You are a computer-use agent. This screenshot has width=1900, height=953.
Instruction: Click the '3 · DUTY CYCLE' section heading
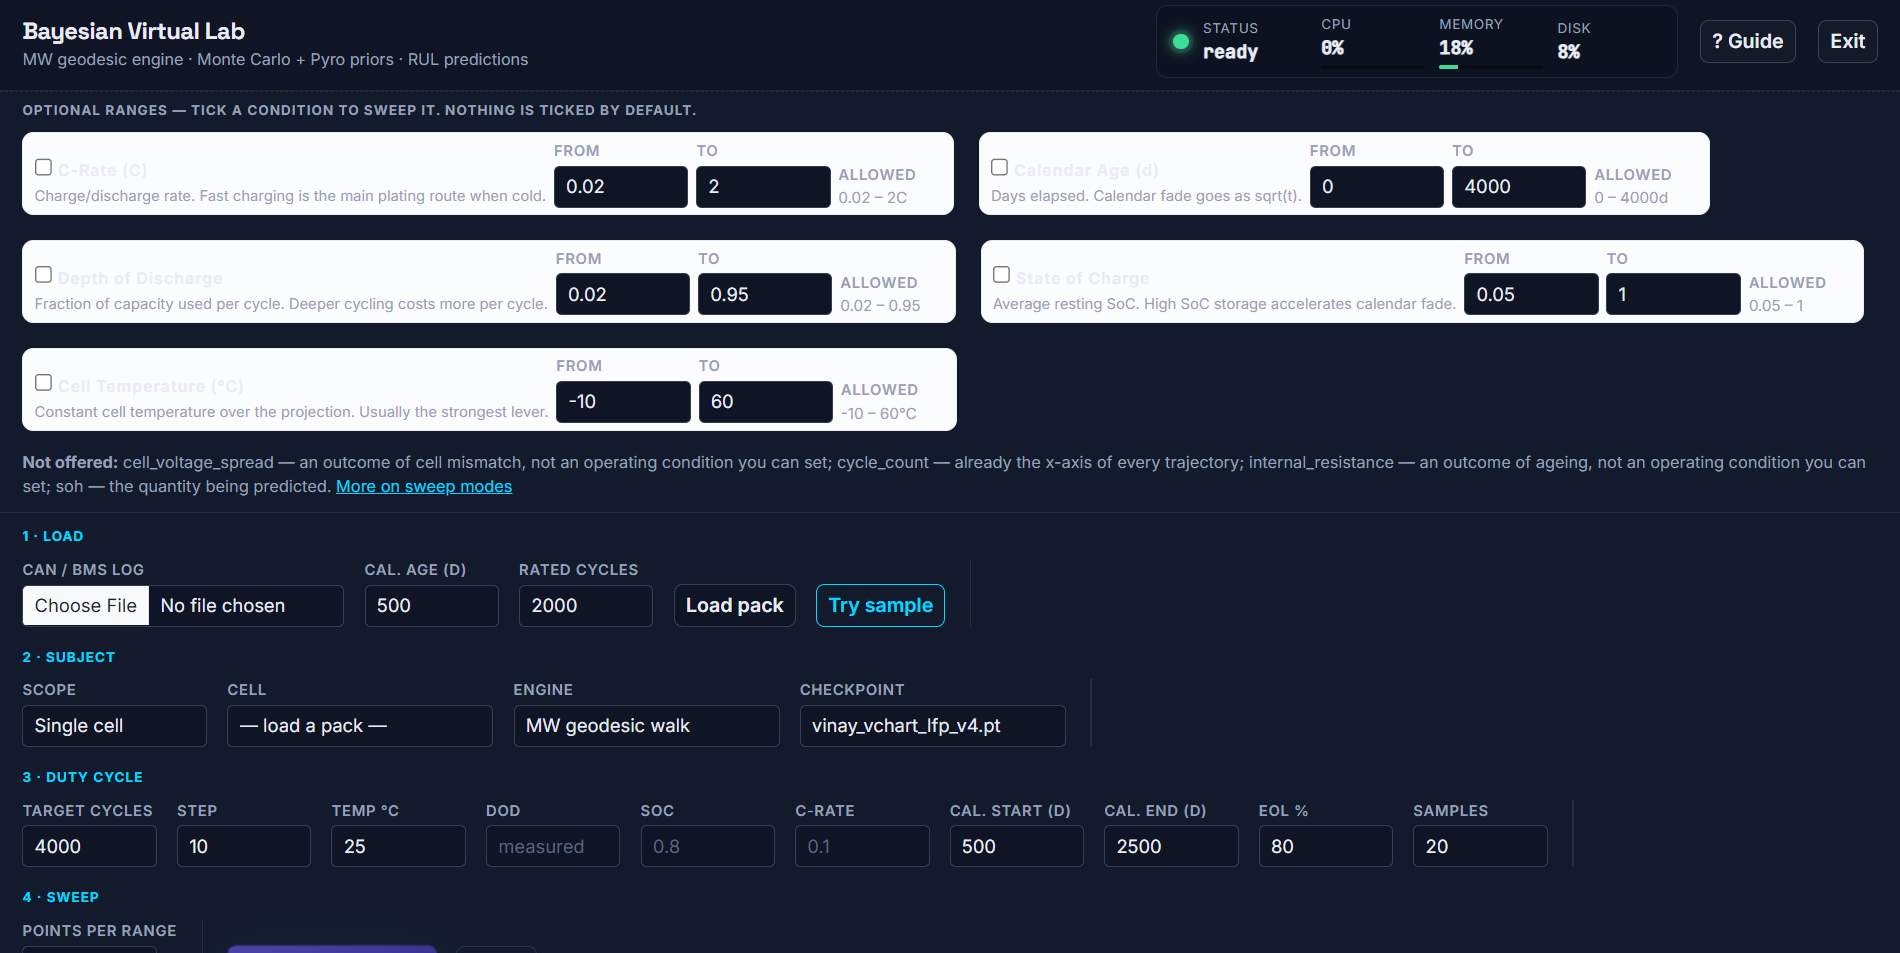tap(83, 777)
